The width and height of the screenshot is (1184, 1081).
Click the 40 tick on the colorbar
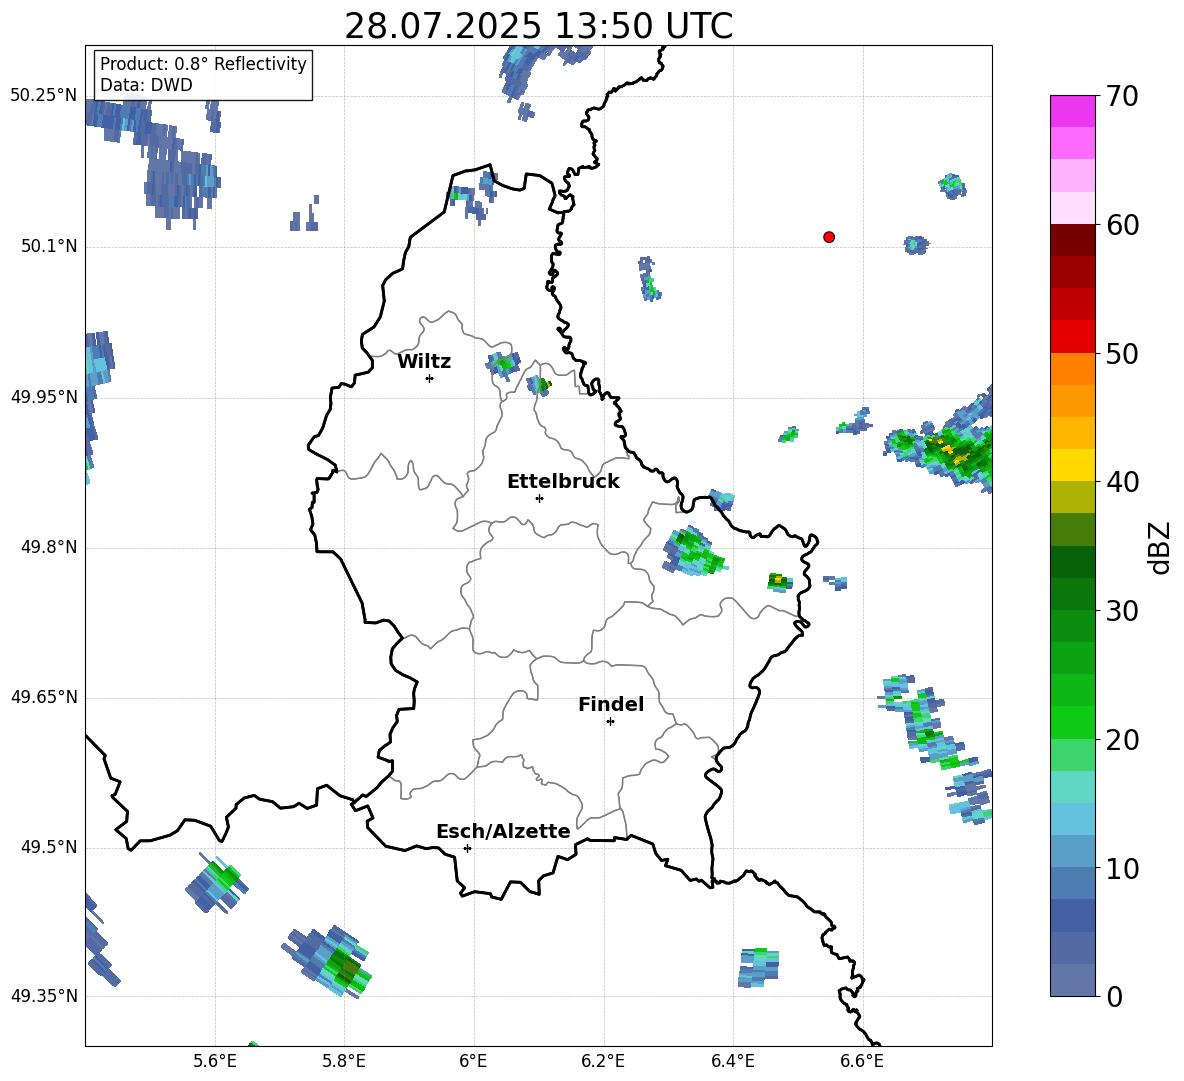pos(1121,482)
